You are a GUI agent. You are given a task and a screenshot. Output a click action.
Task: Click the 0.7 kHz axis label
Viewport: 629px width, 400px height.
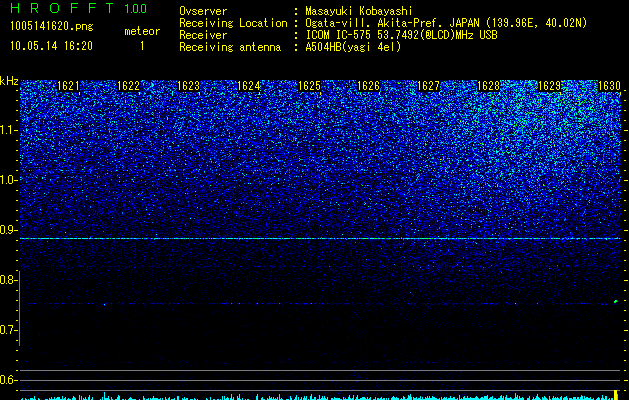pyautogui.click(x=8, y=330)
